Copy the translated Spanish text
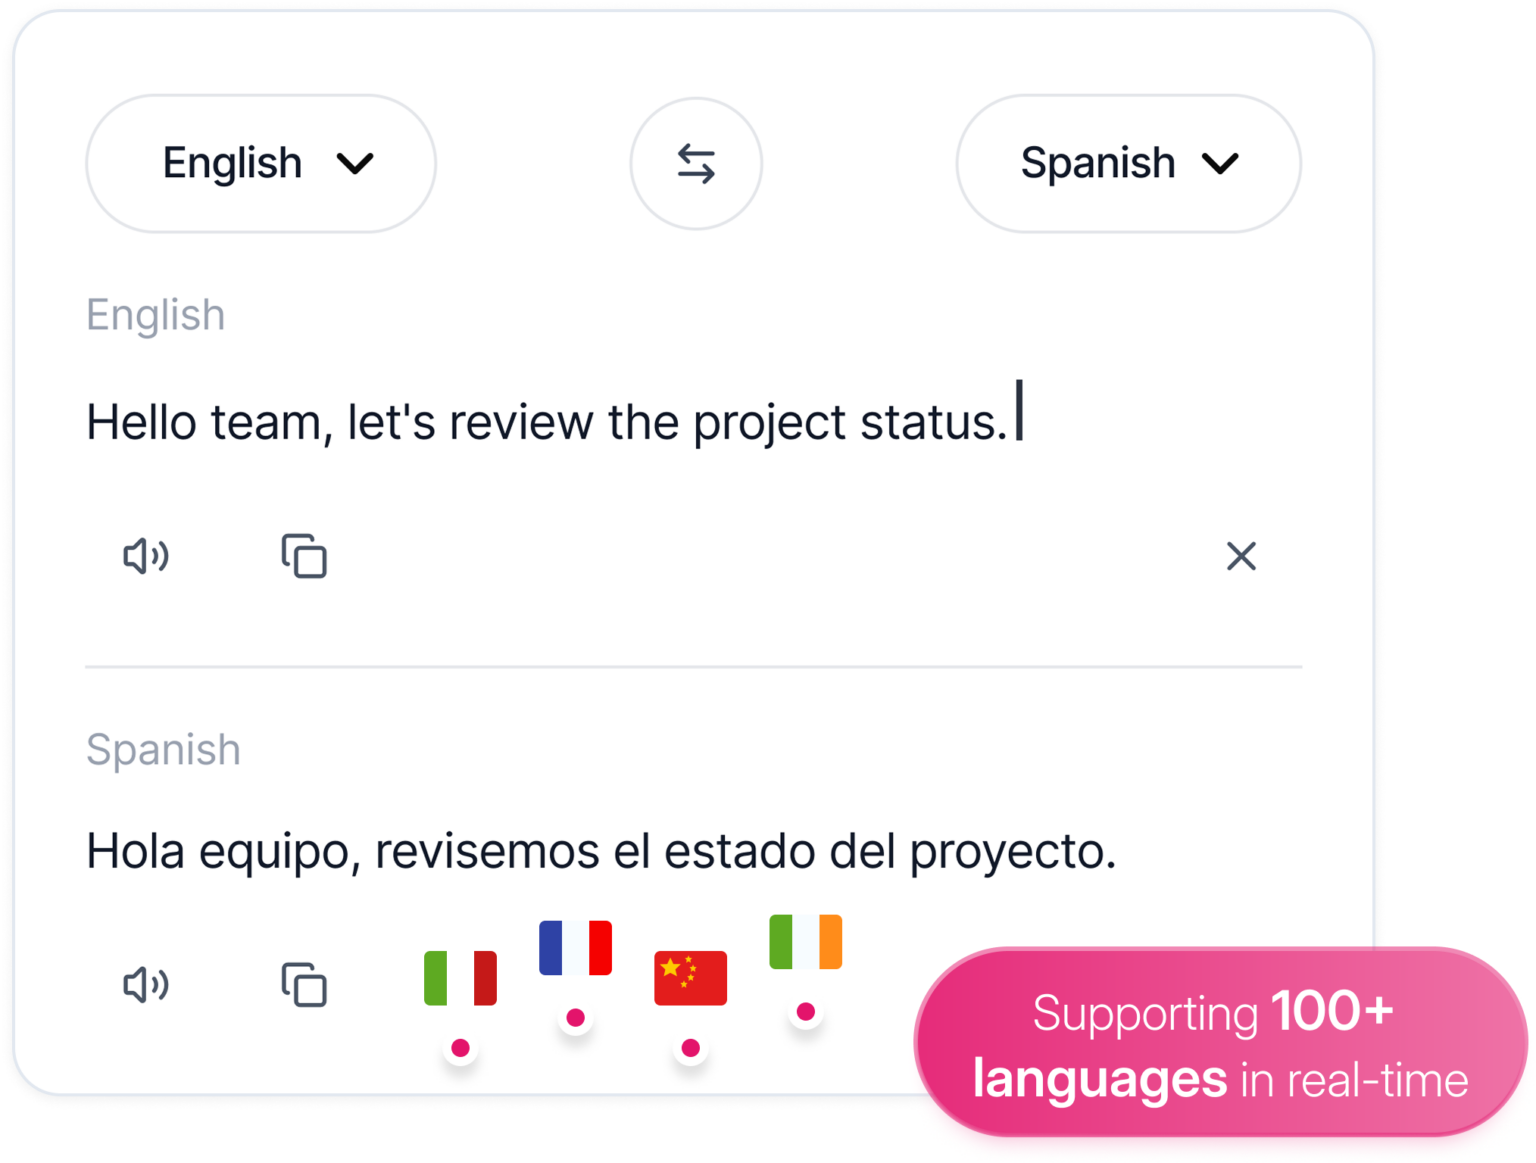1536x1163 pixels. click(x=304, y=987)
